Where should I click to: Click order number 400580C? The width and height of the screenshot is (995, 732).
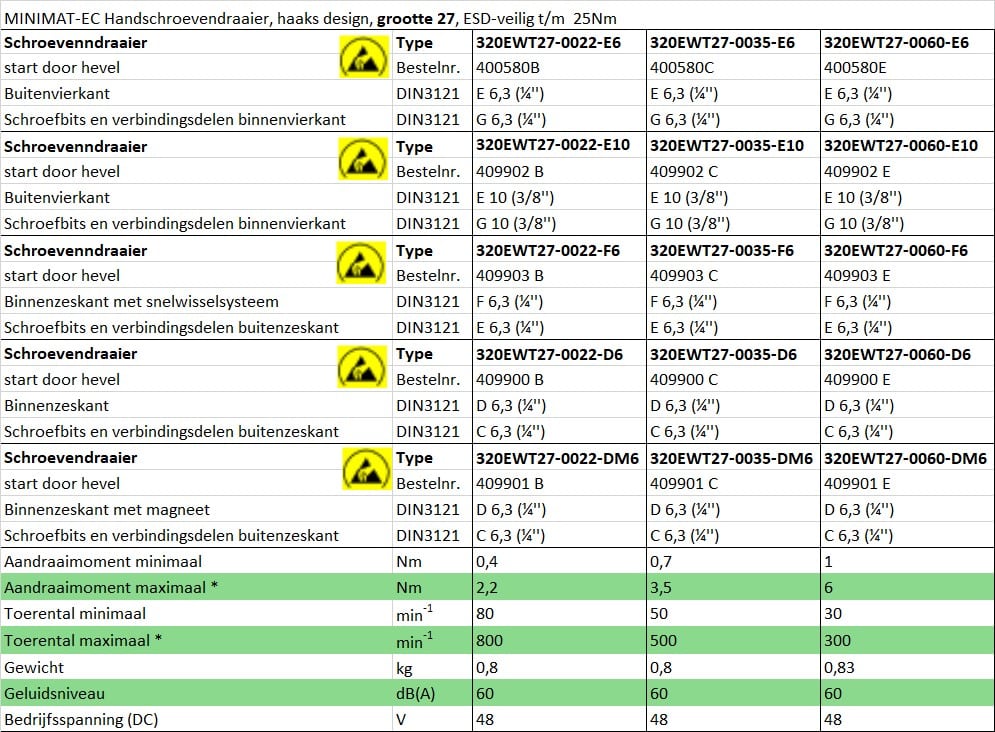682,68
